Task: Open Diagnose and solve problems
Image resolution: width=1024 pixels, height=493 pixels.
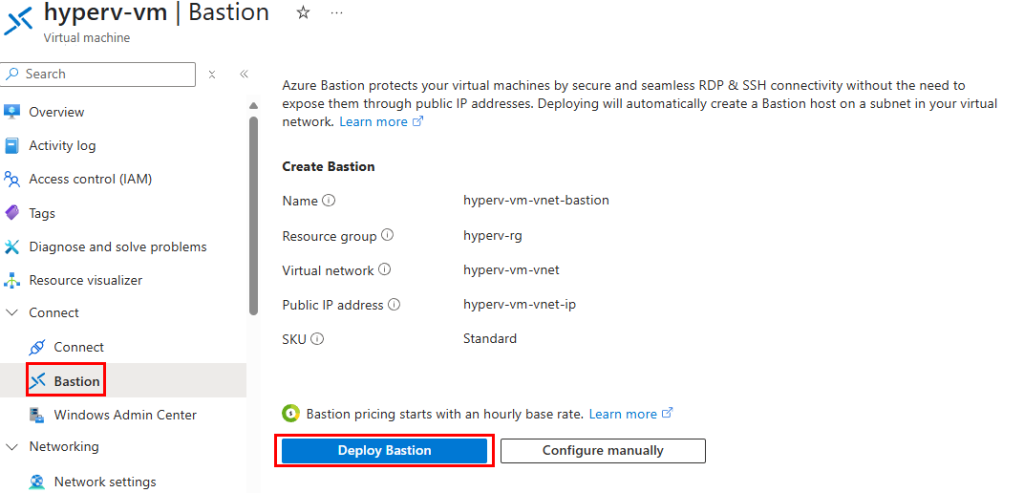Action: click(x=118, y=247)
